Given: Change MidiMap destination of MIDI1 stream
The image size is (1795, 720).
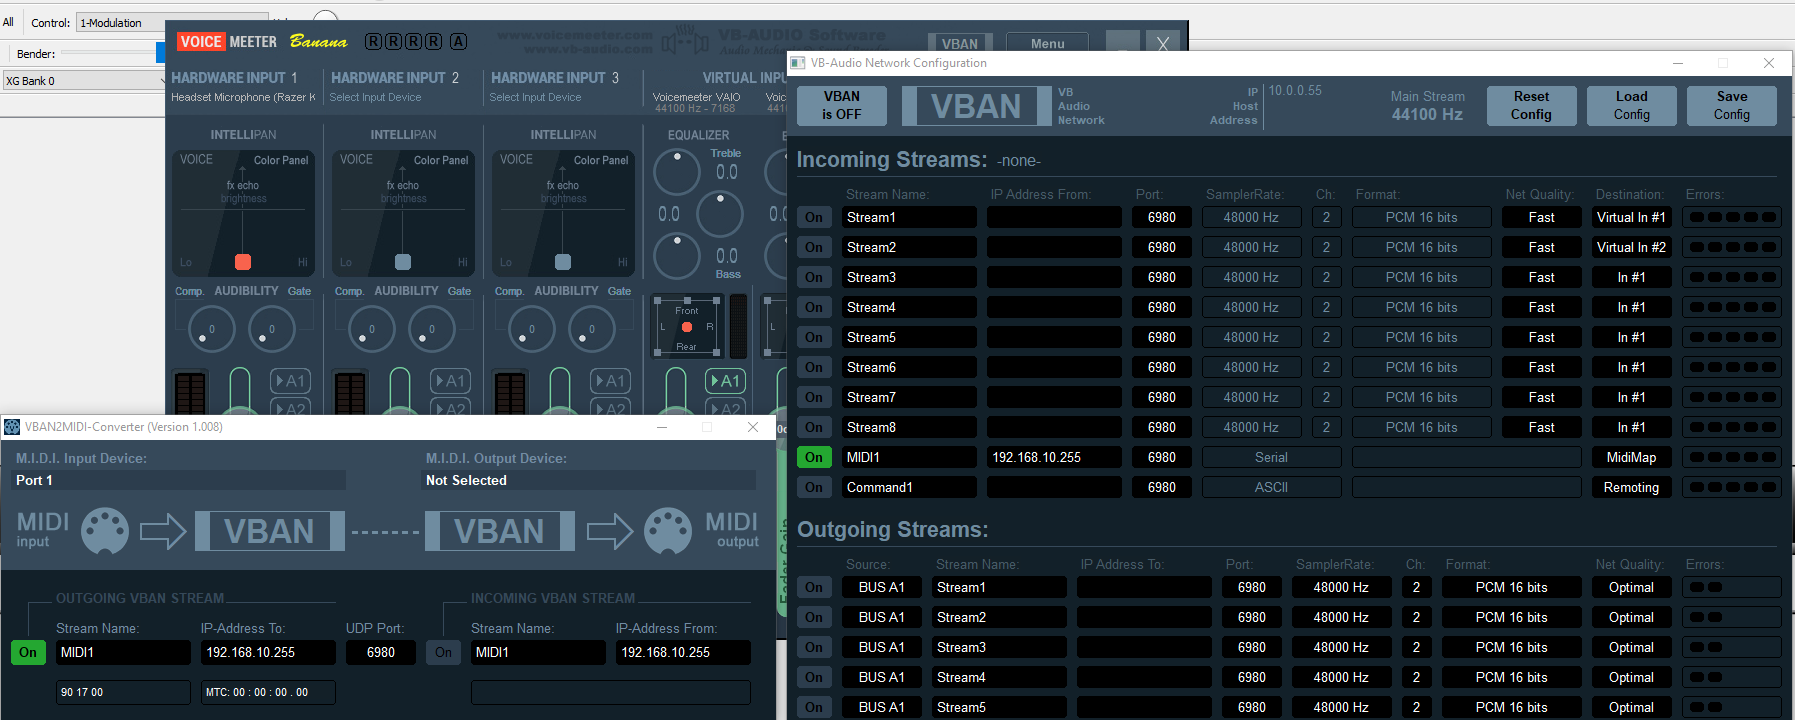Looking at the screenshot, I should tap(1631, 457).
